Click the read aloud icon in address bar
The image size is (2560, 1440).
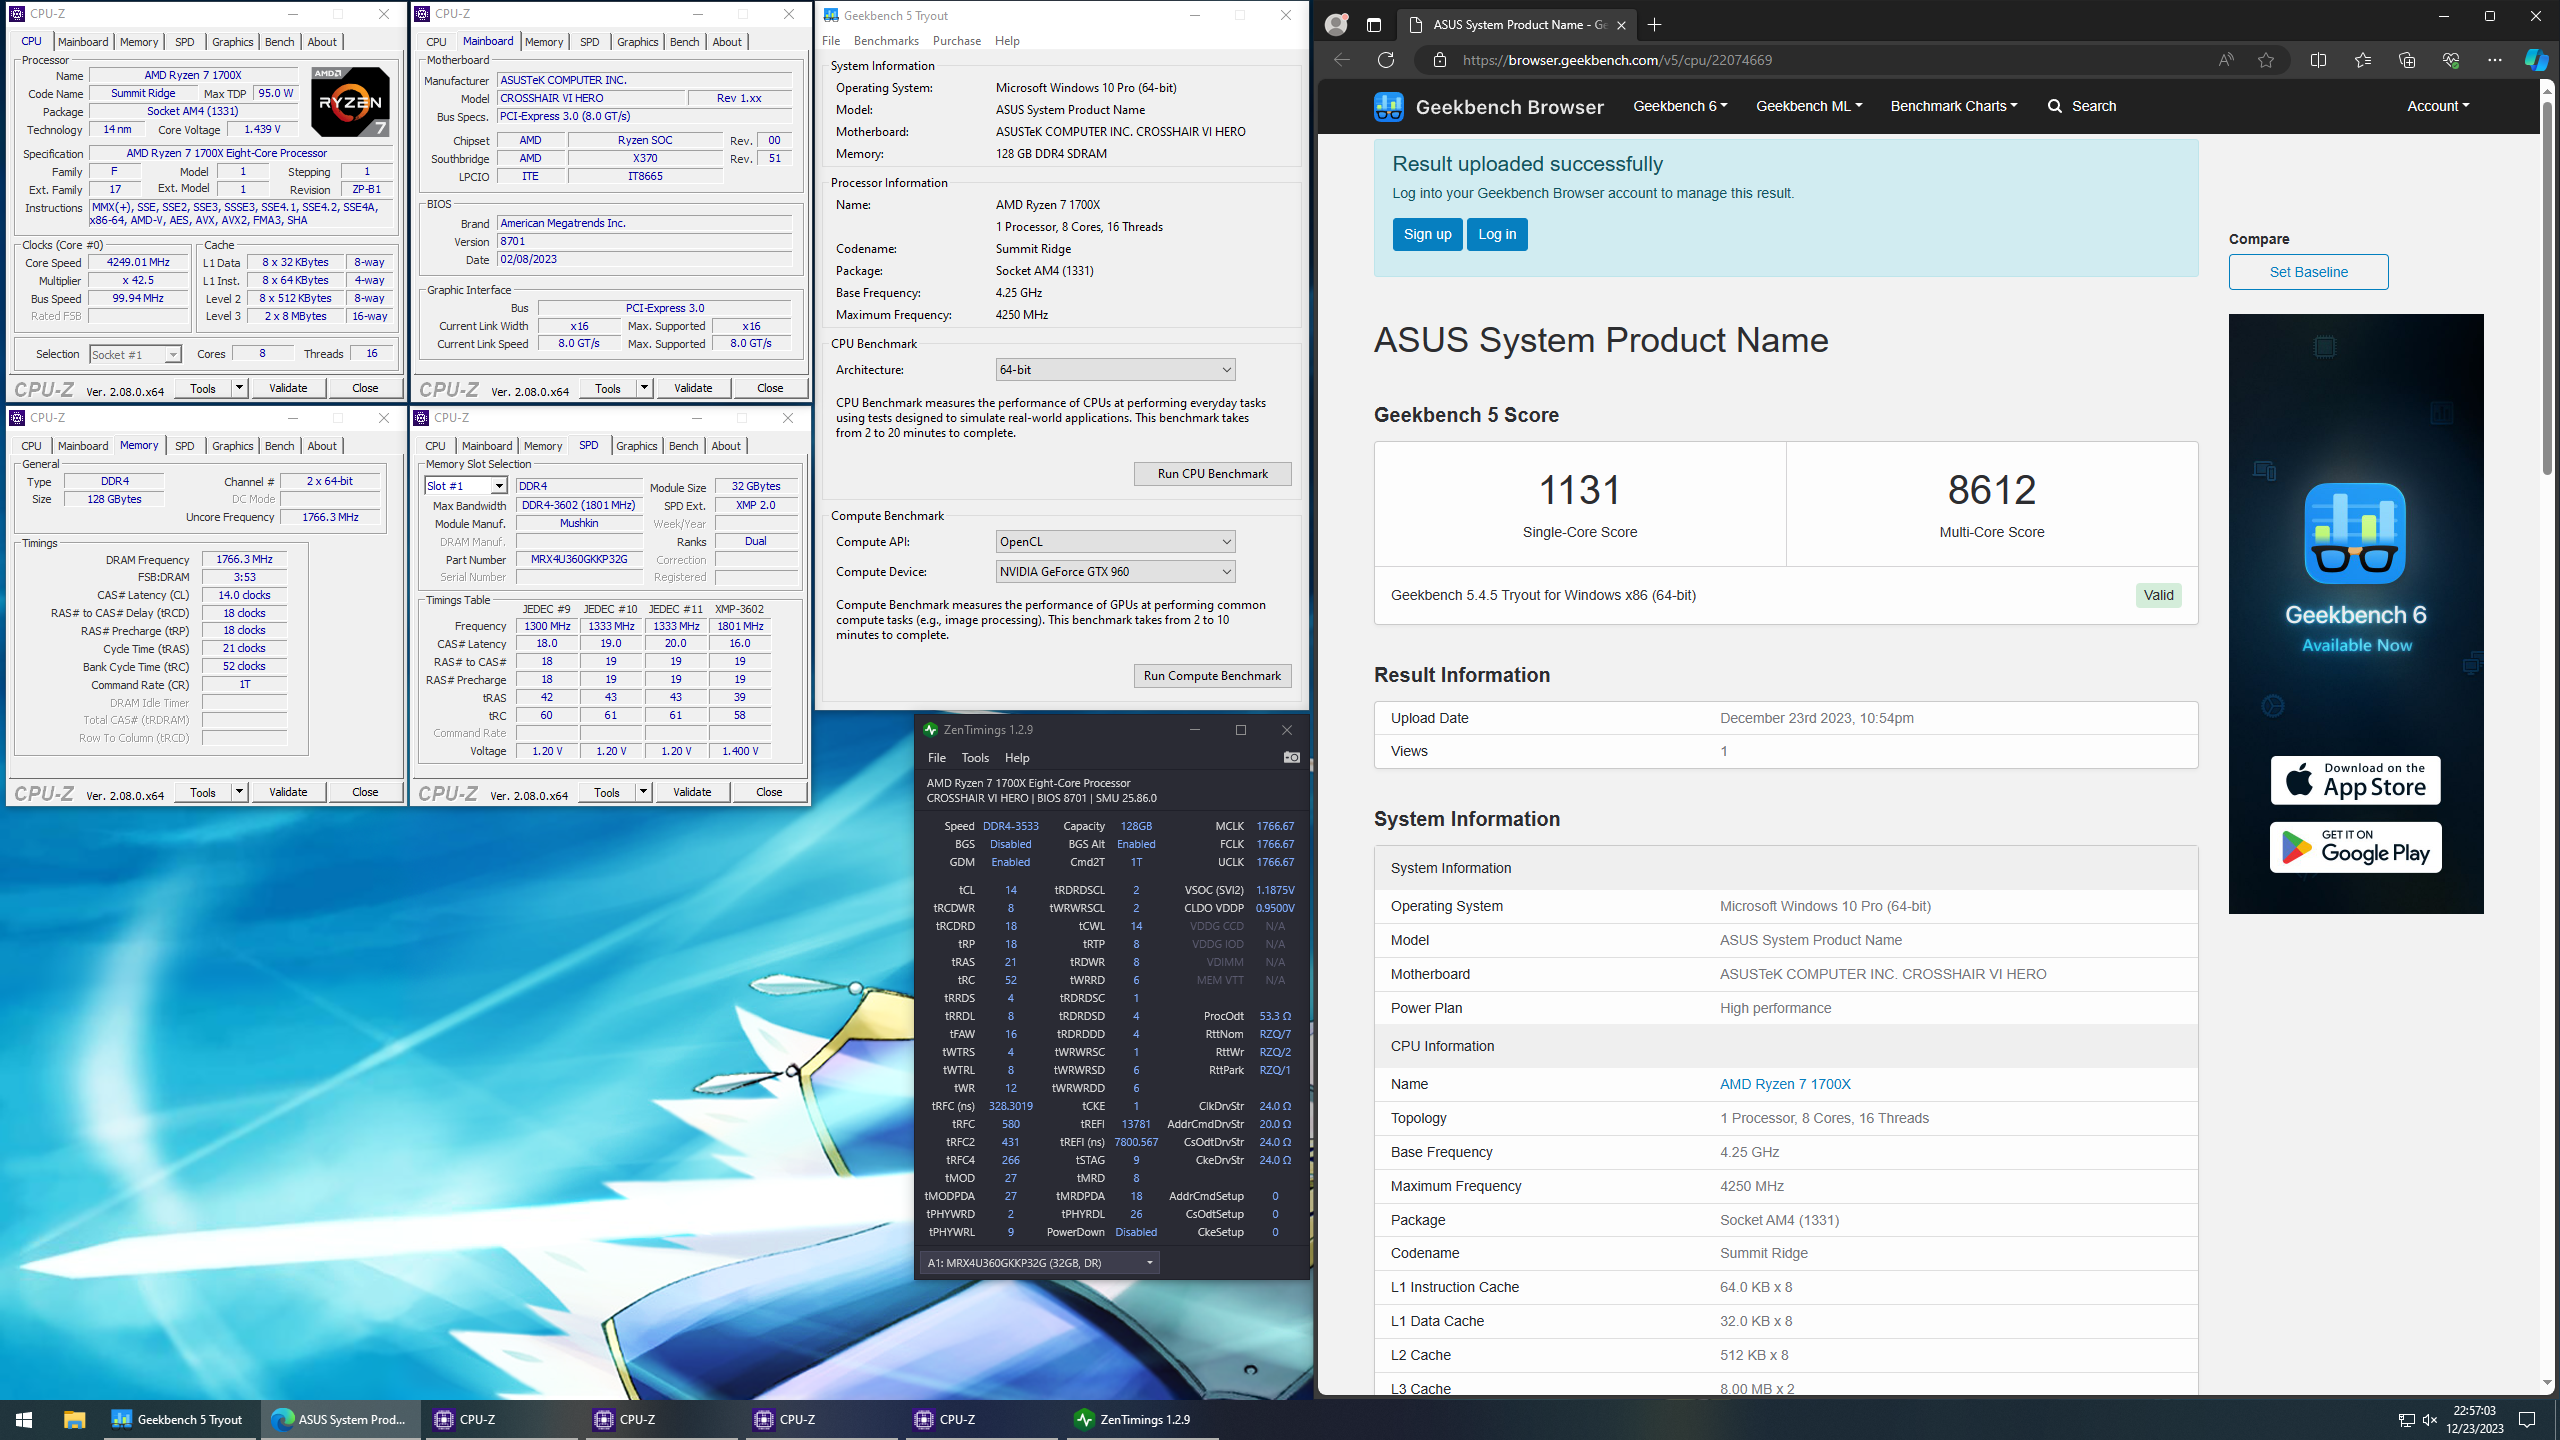pyautogui.click(x=2225, y=60)
